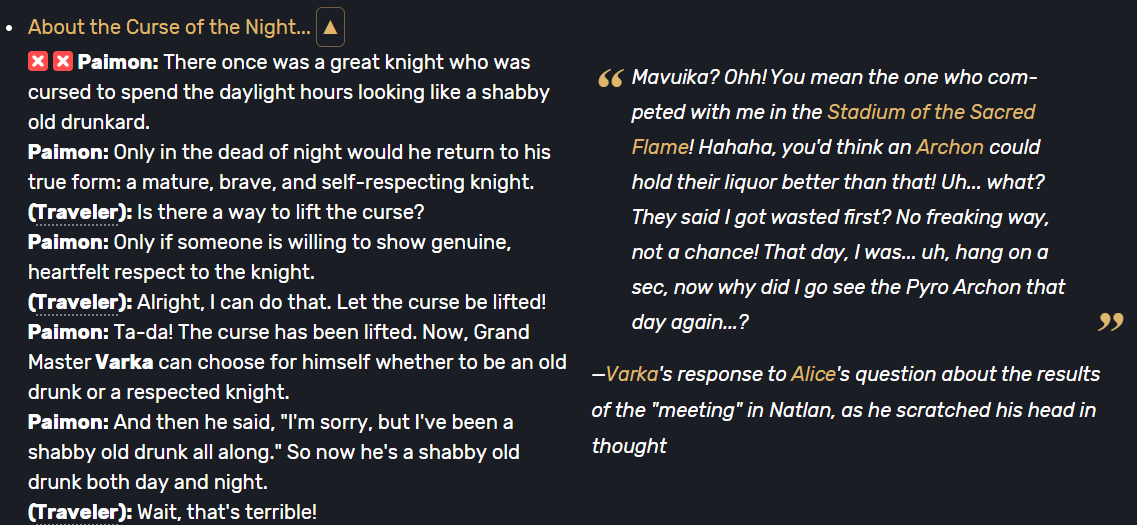Open 'About the Curse of the Night...' link
1137x525 pixels.
coord(169,28)
